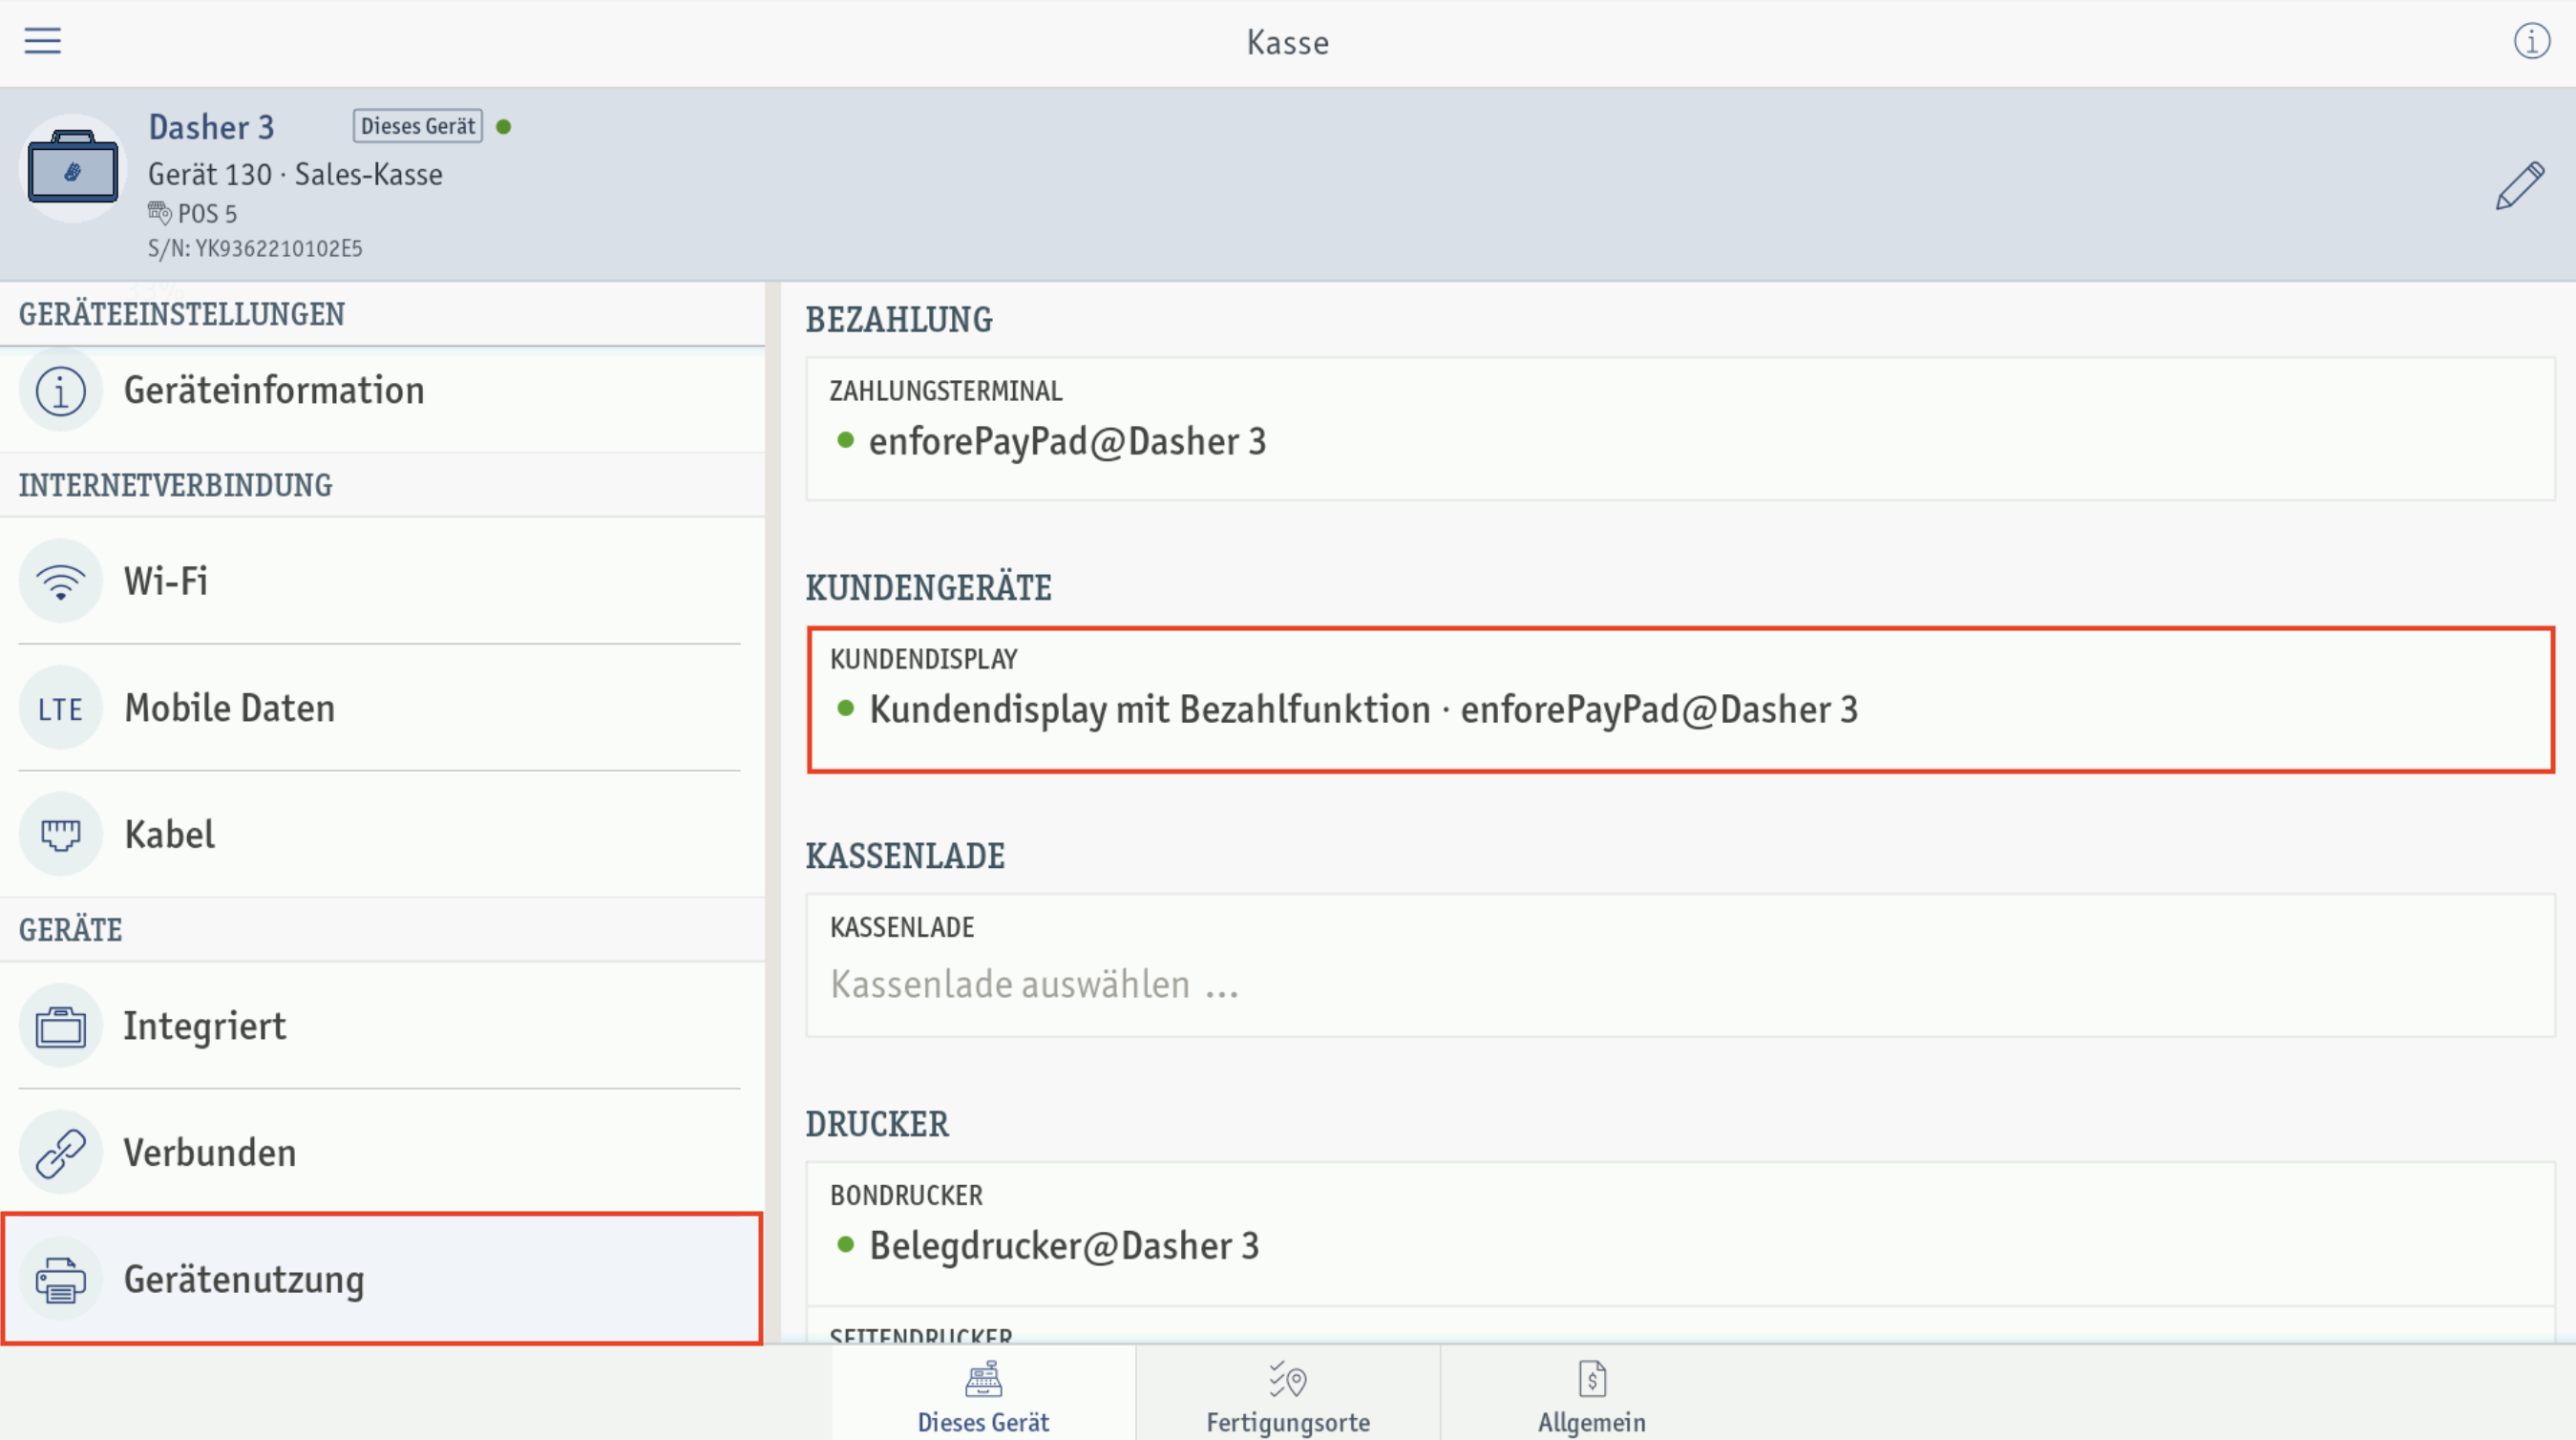The width and height of the screenshot is (2576, 1440).
Task: Click the POS 5 label
Action: 207,213
